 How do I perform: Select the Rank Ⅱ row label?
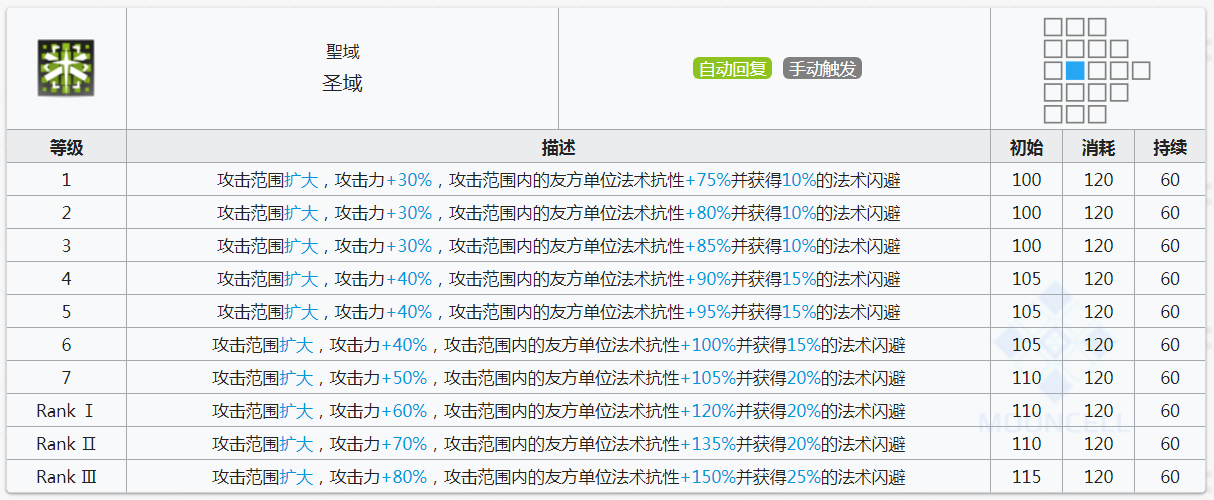point(66,444)
